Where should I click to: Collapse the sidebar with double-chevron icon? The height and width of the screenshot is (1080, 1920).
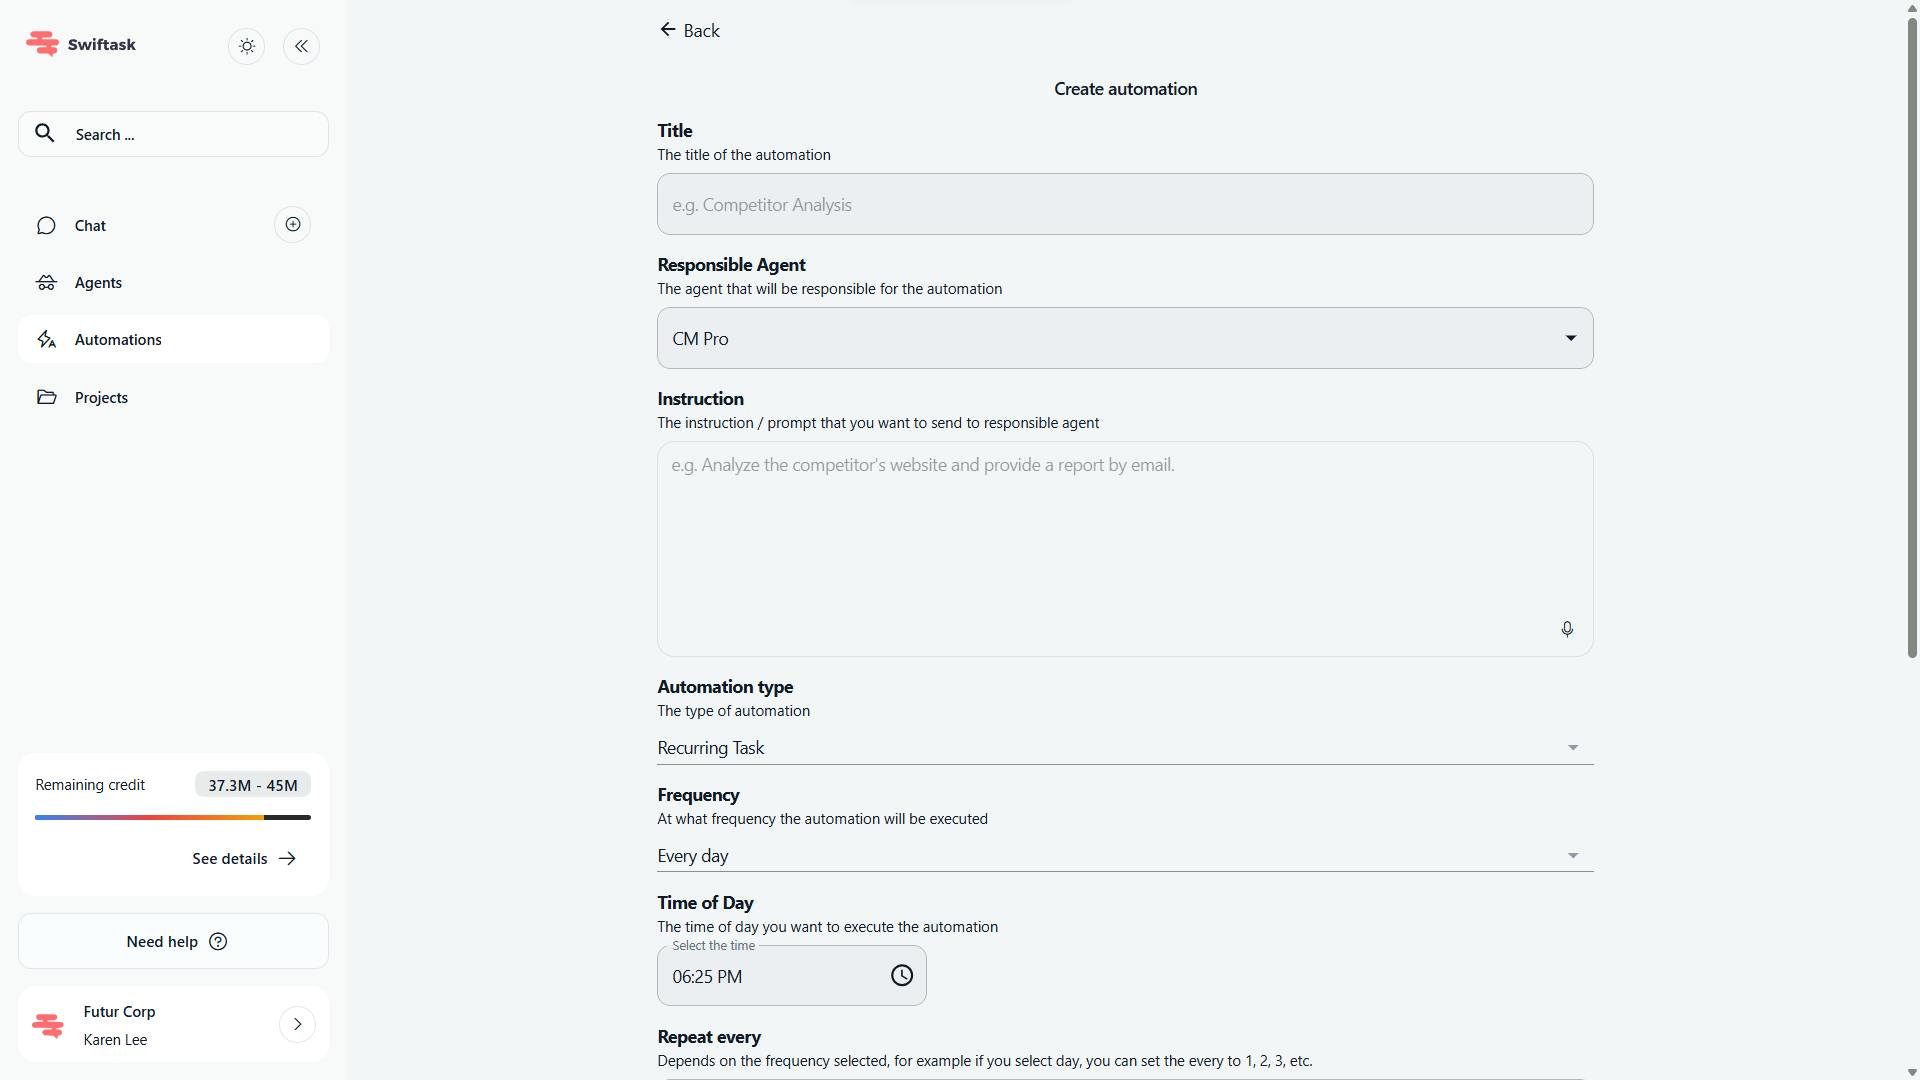(x=301, y=46)
